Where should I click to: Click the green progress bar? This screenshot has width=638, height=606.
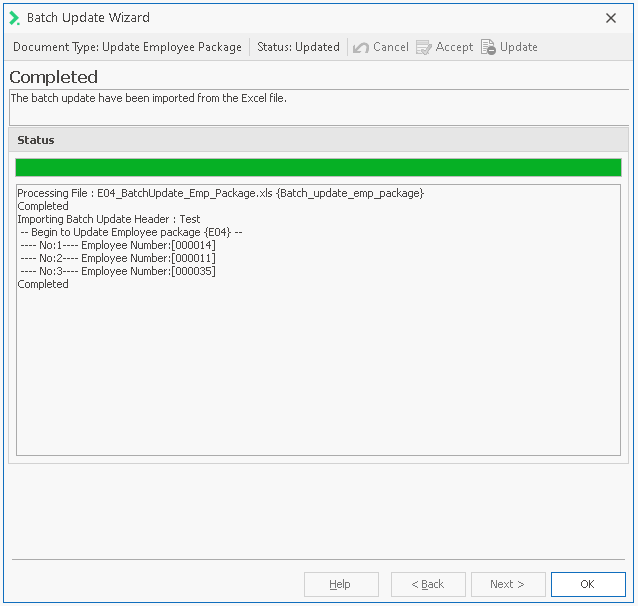318,167
